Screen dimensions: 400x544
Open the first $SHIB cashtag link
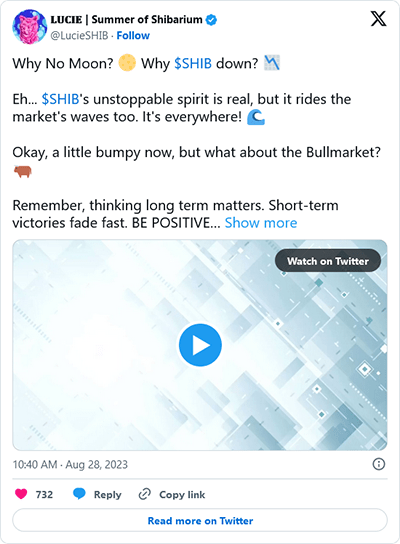[x=193, y=63]
